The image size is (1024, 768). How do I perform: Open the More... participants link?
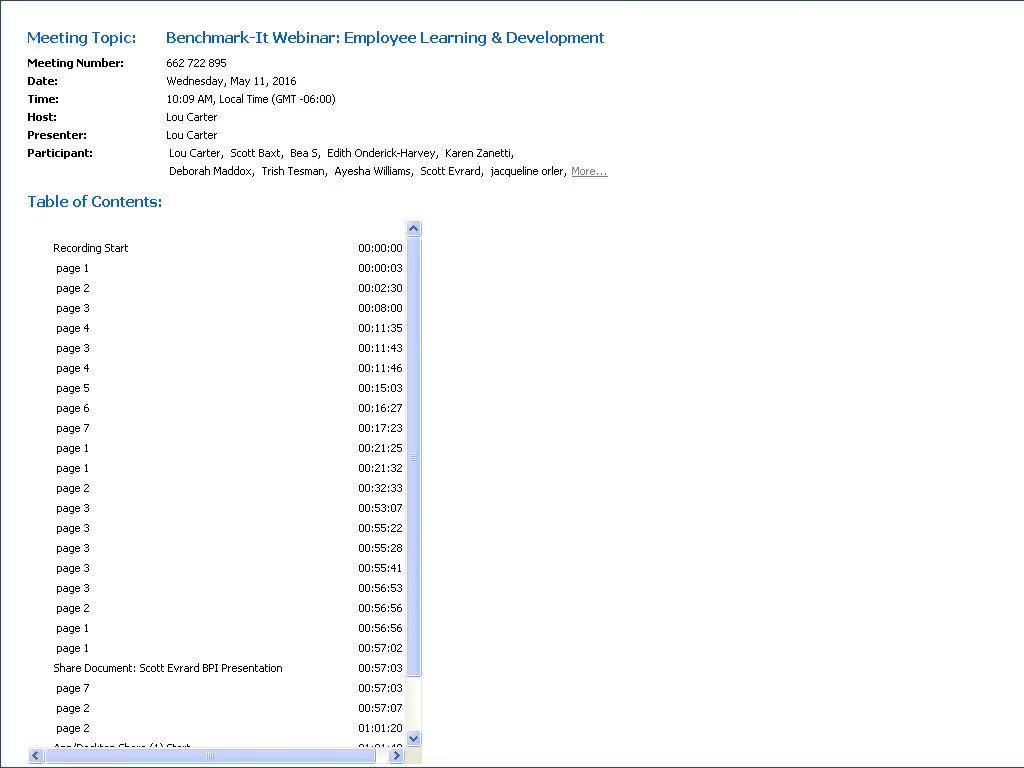coord(589,171)
